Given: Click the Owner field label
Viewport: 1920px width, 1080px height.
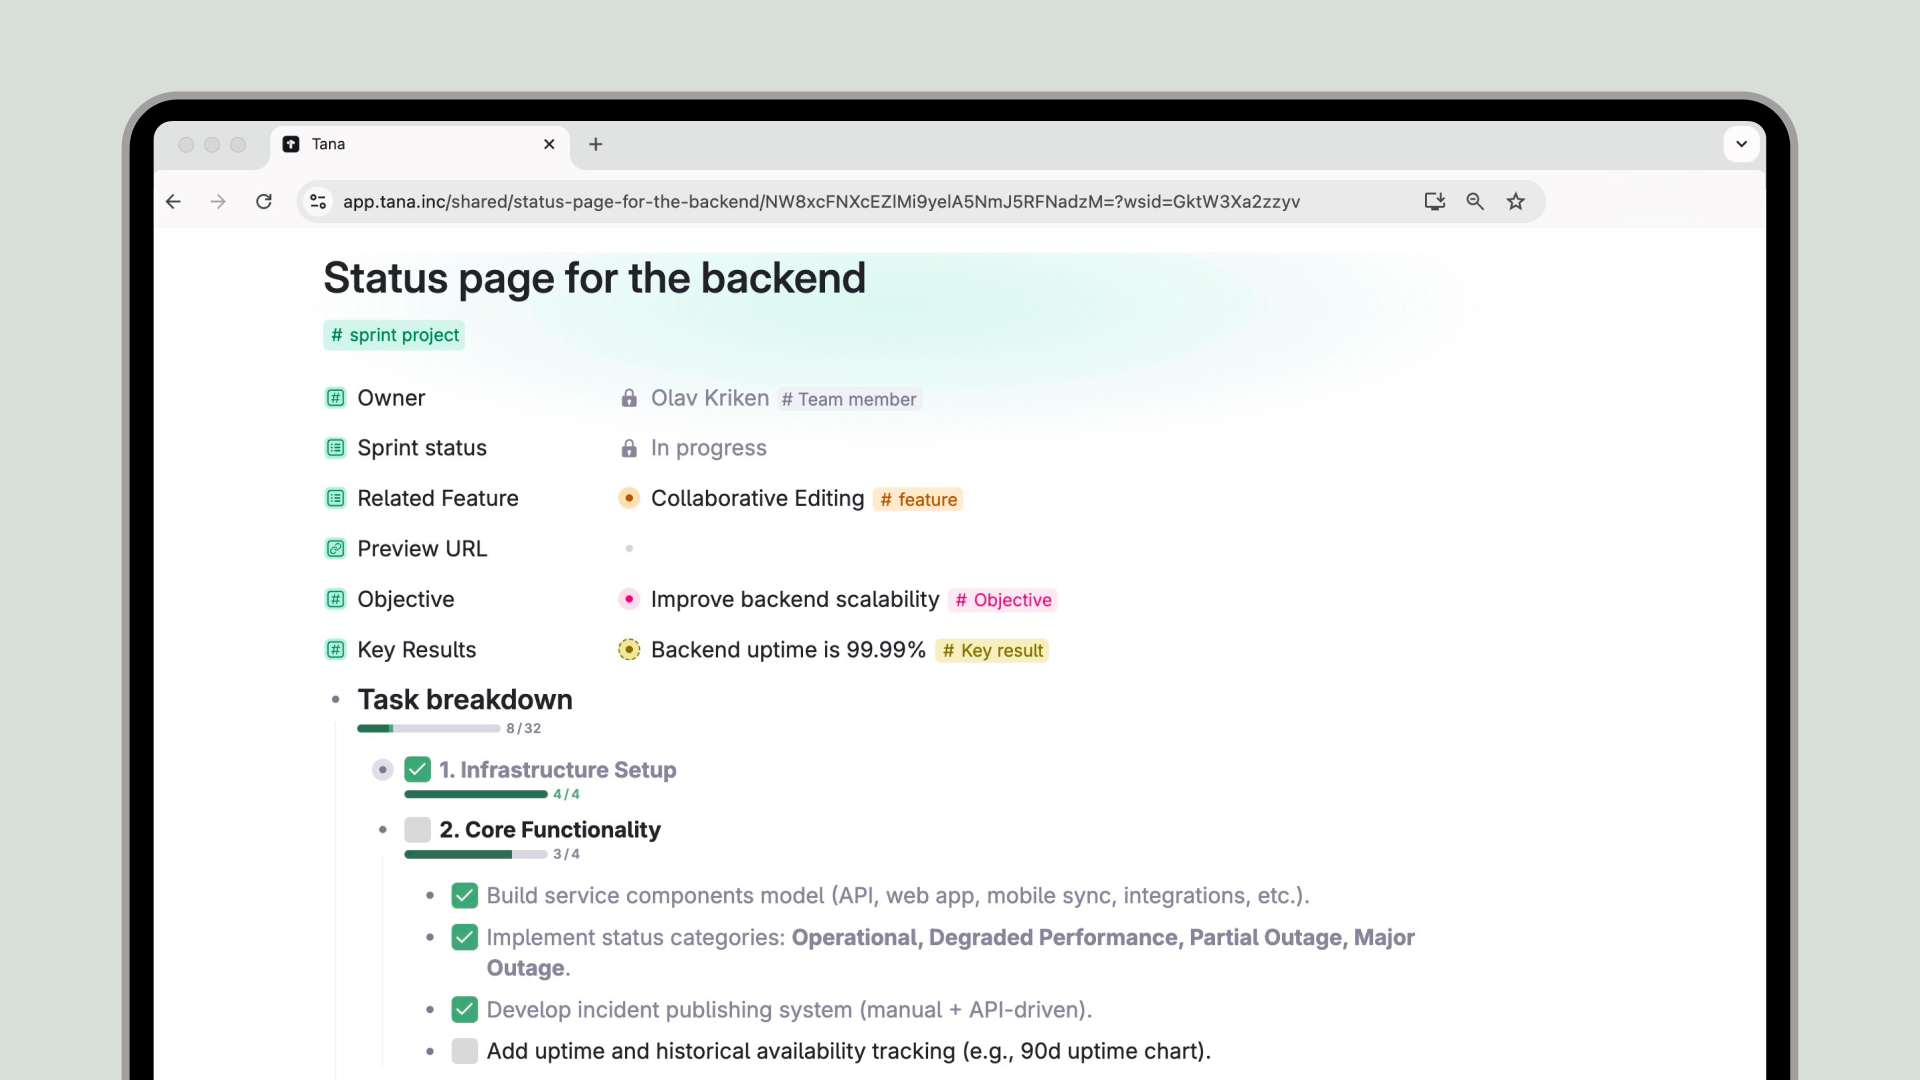Looking at the screenshot, I should click(391, 398).
